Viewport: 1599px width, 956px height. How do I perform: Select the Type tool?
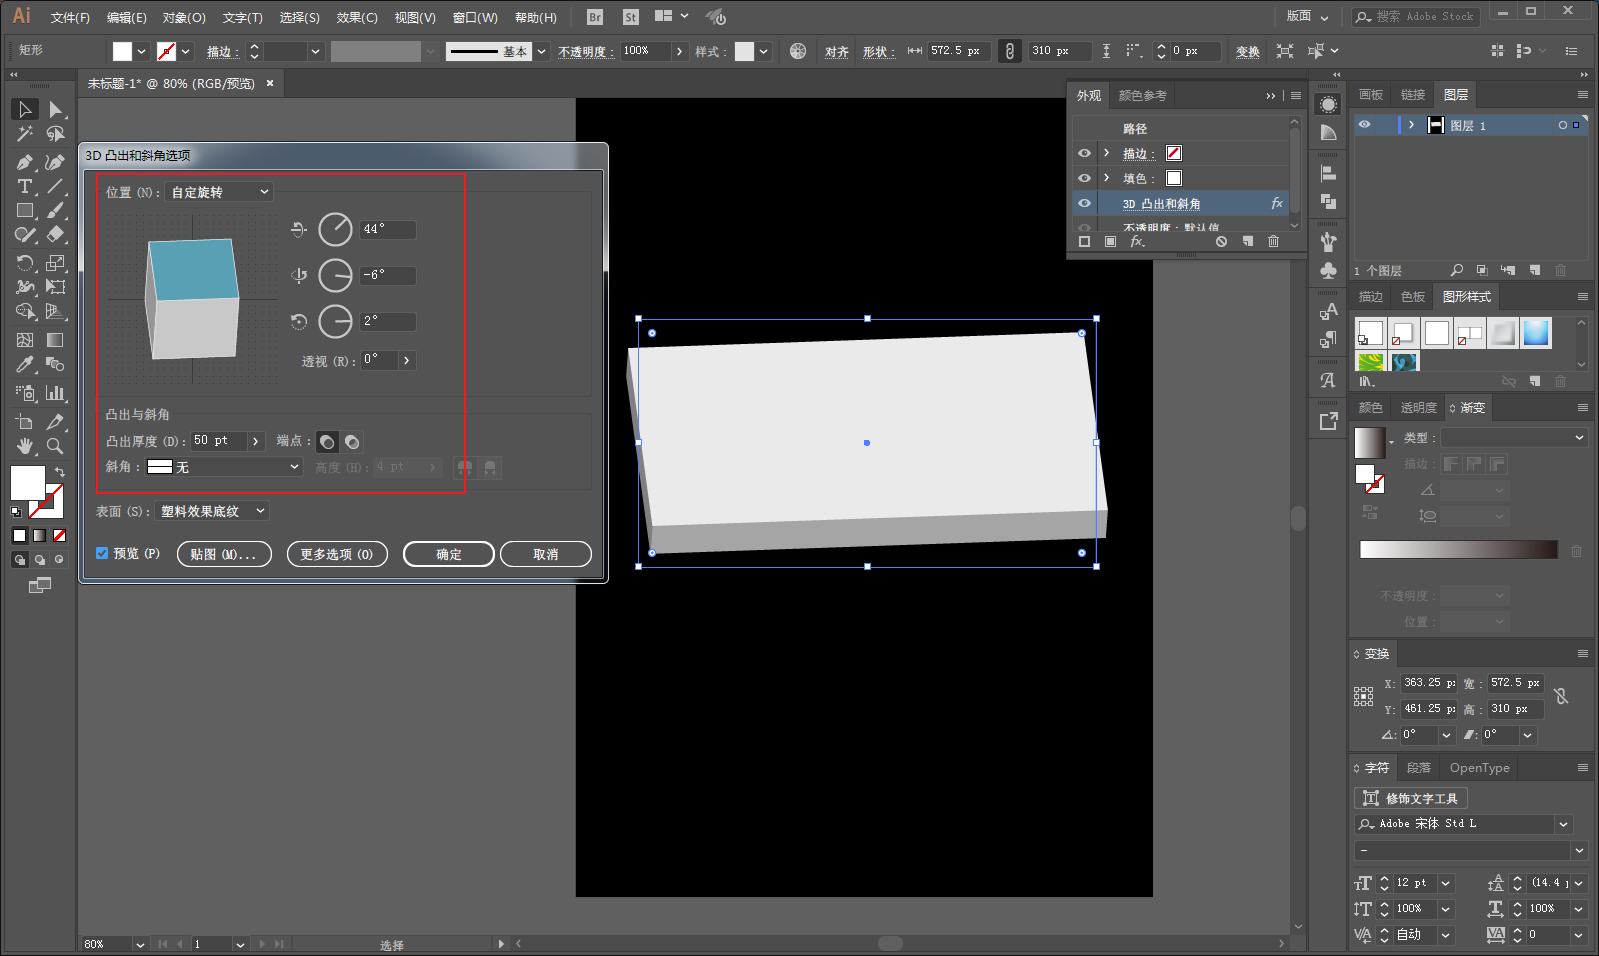(25, 187)
